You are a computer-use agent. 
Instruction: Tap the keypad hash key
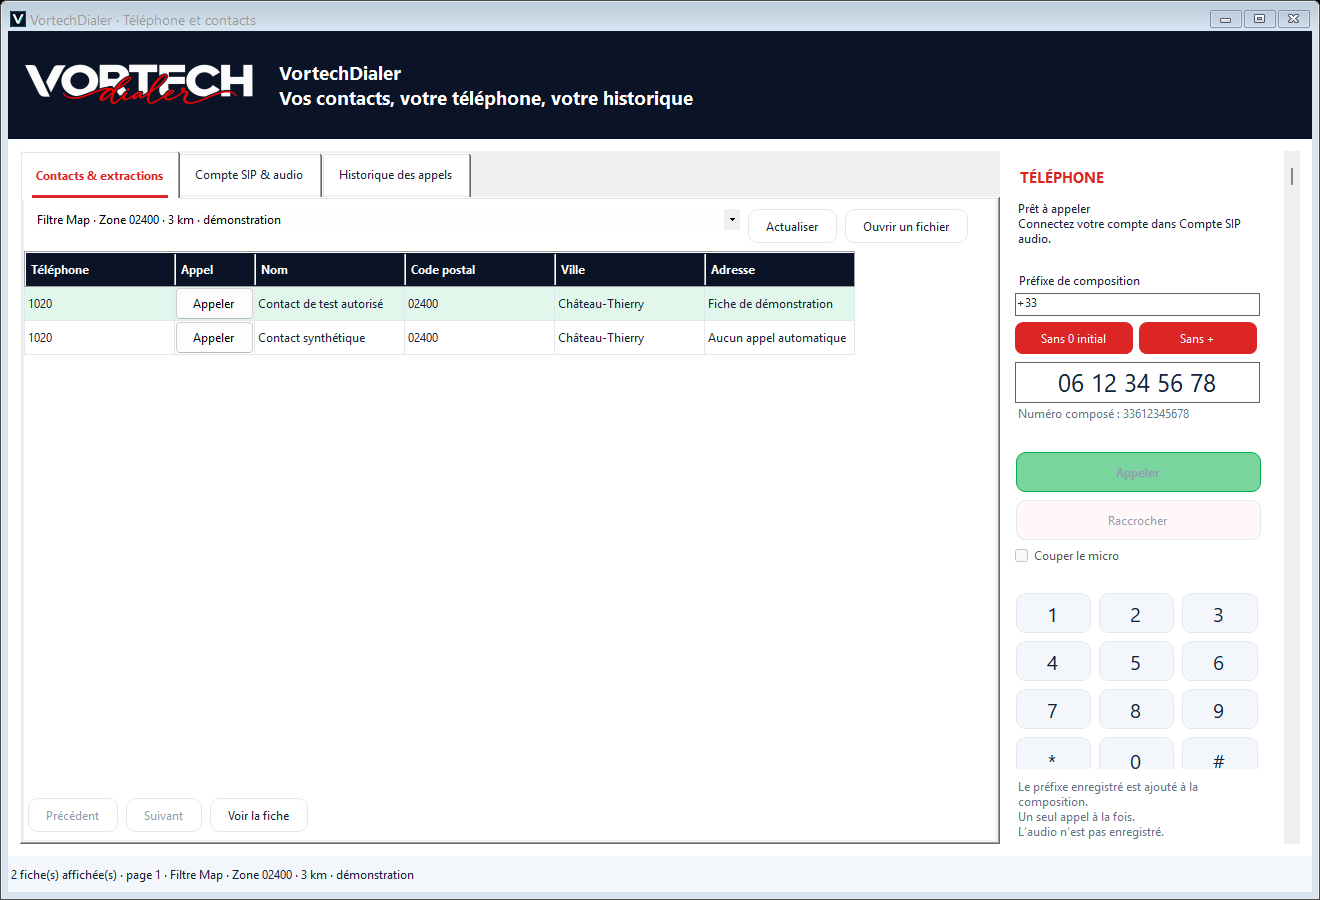(x=1219, y=755)
